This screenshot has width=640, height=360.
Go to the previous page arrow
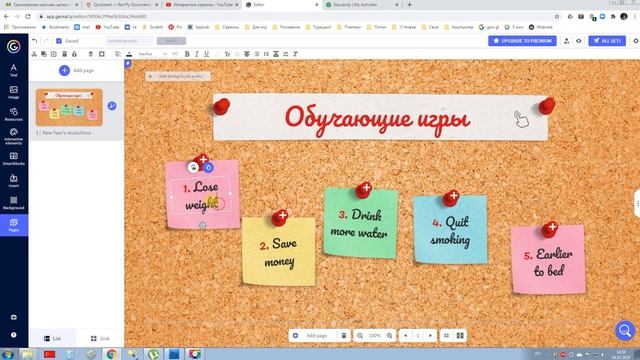405,336
